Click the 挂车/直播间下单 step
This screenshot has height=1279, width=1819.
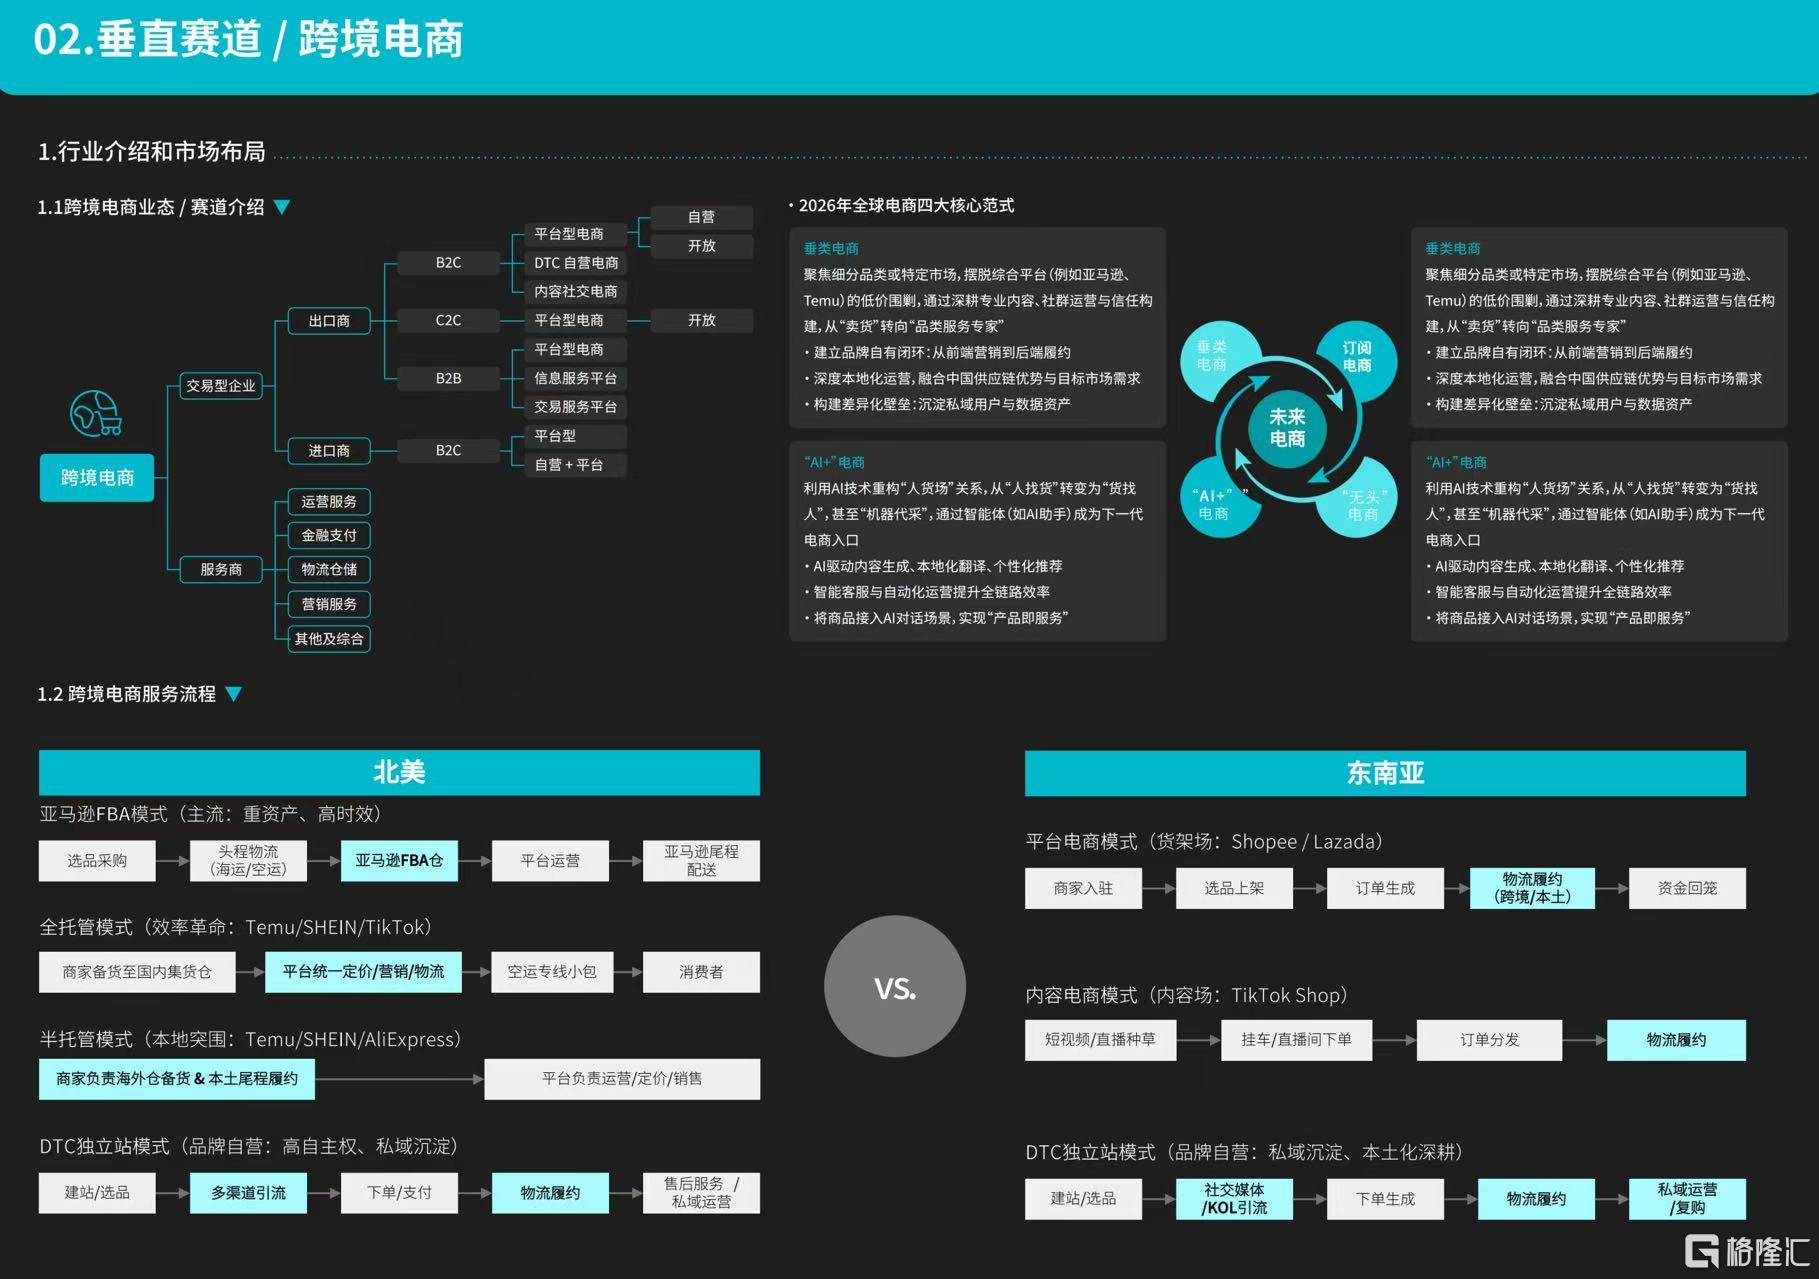point(1296,1040)
